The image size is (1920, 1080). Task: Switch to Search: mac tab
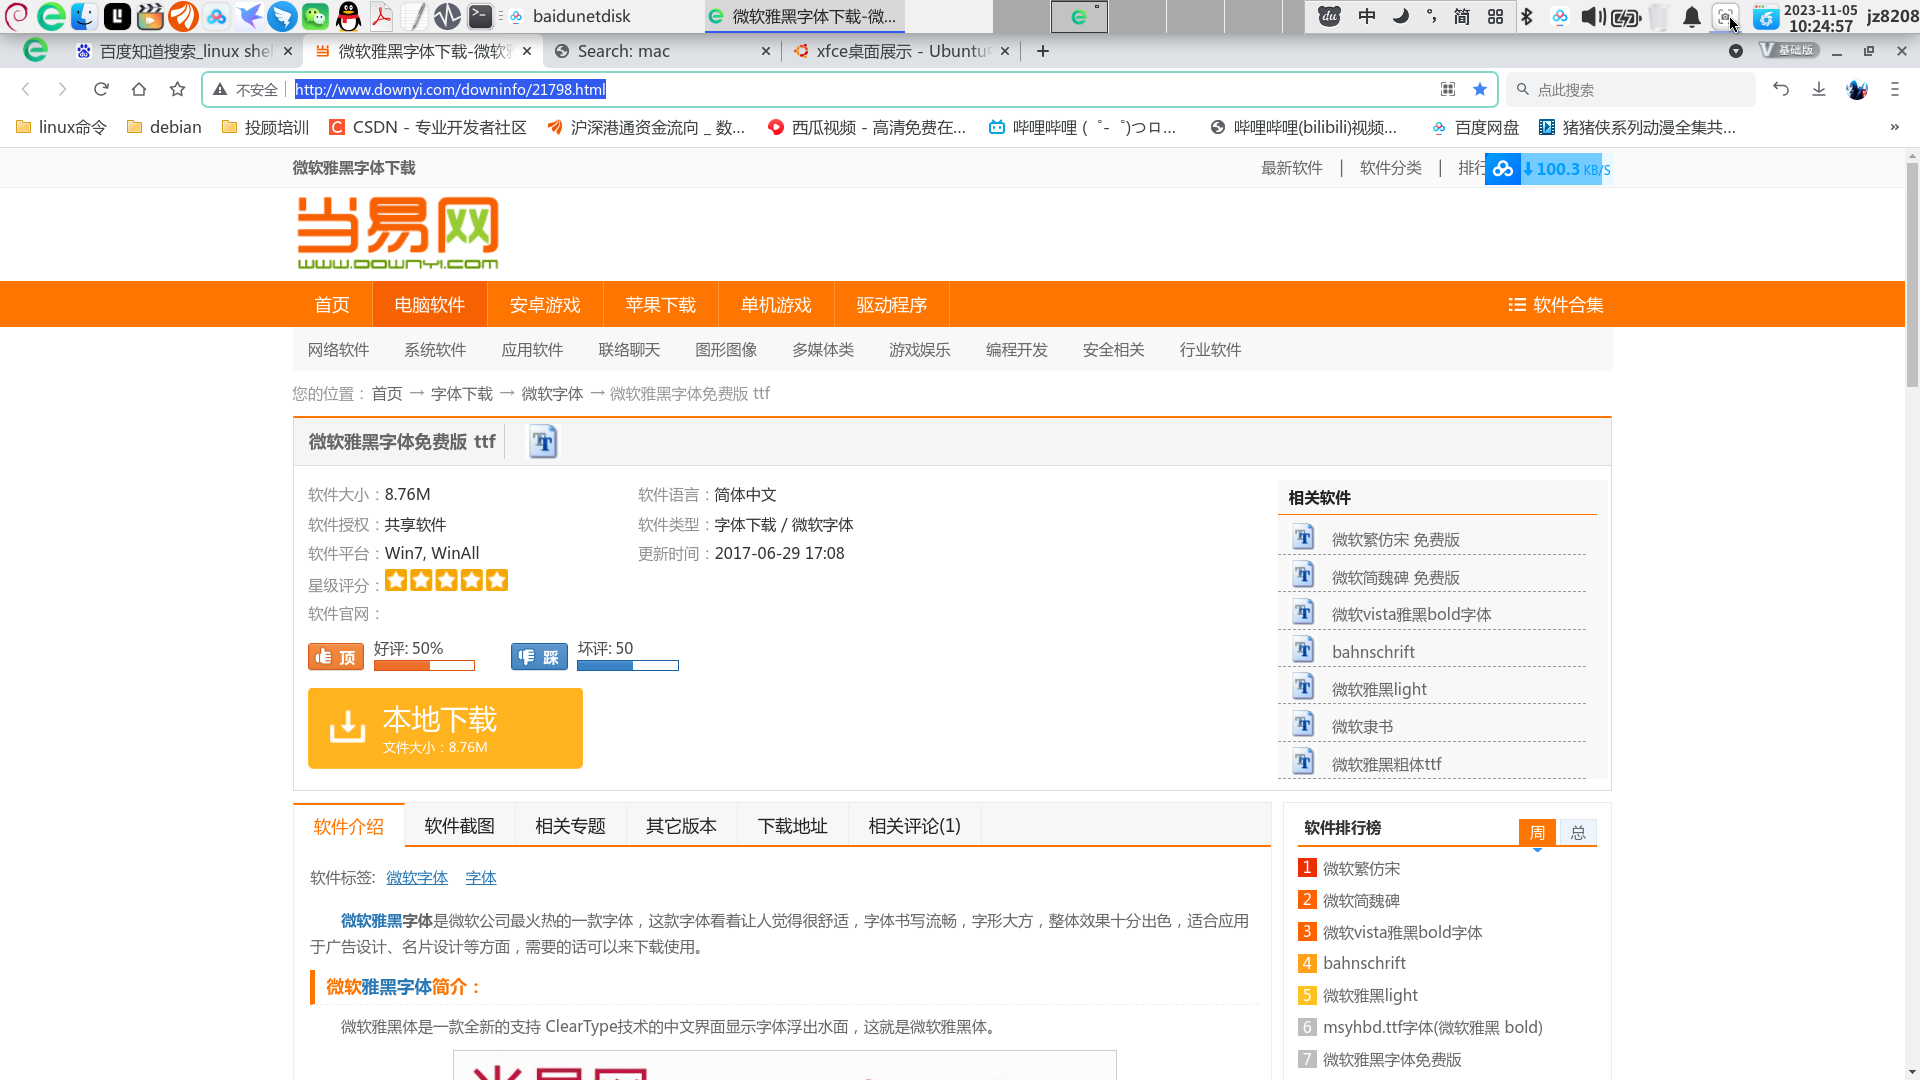click(x=660, y=51)
